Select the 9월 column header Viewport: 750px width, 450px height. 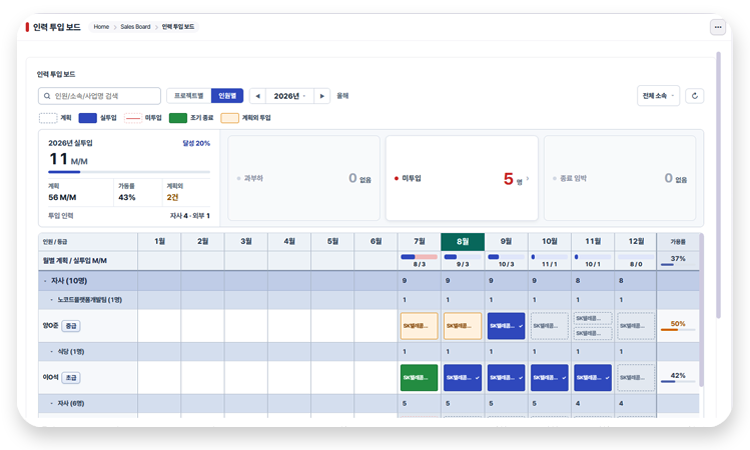[506, 241]
